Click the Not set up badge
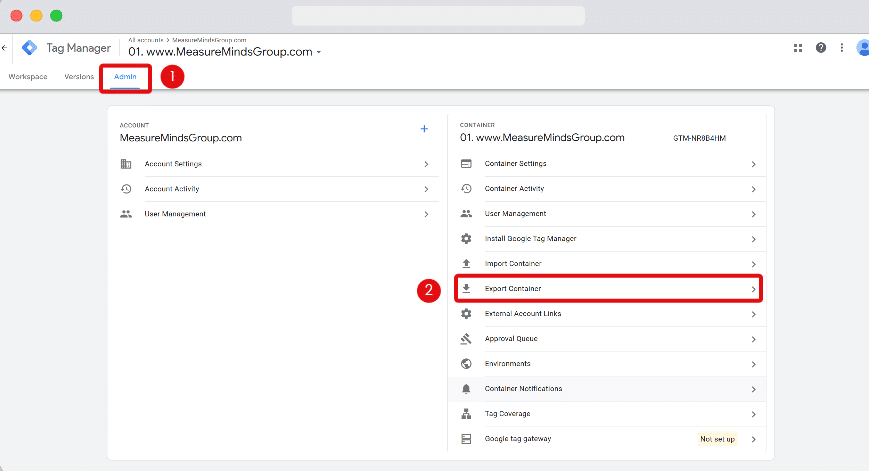 717,439
